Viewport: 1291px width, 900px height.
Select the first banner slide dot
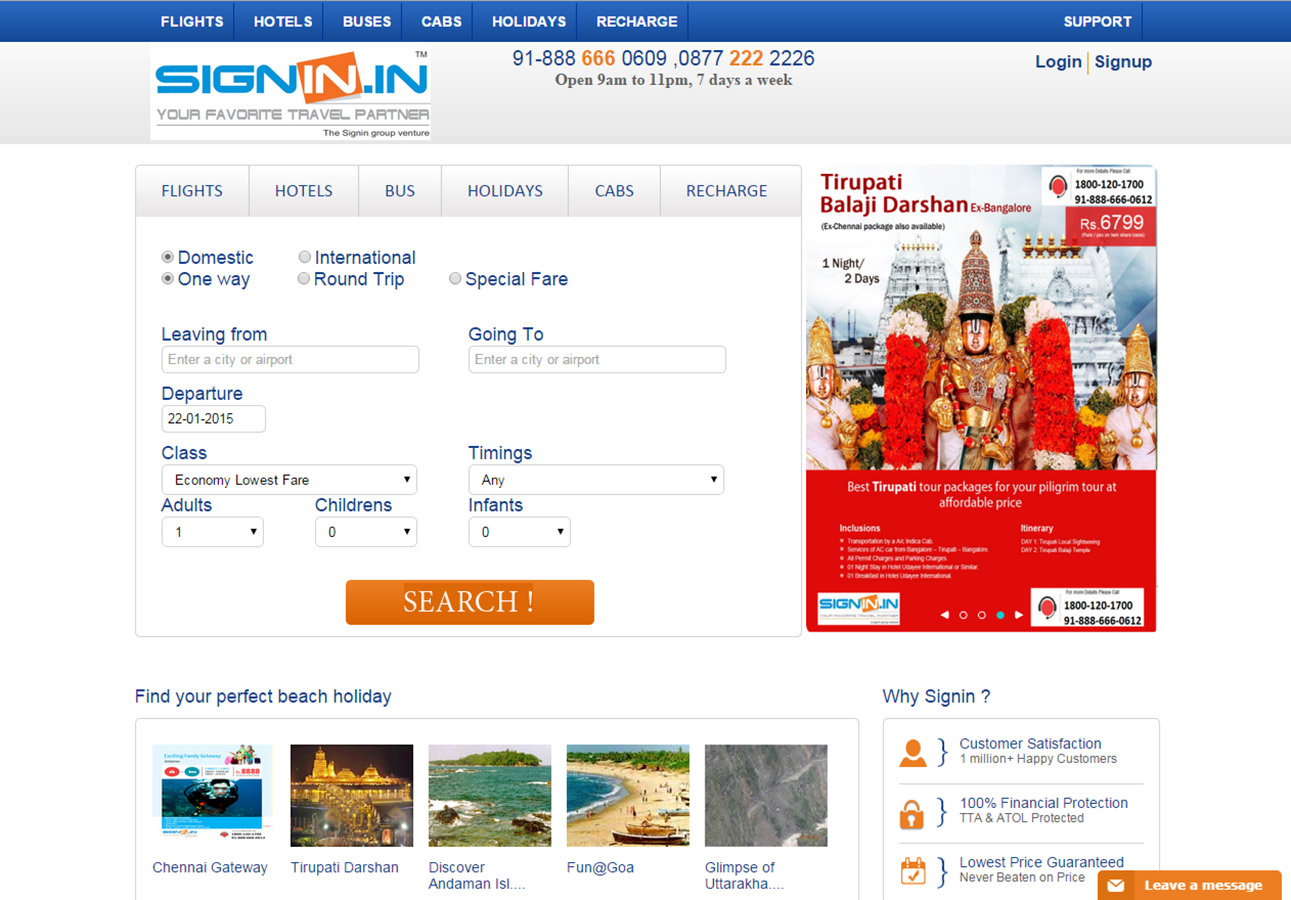(963, 615)
